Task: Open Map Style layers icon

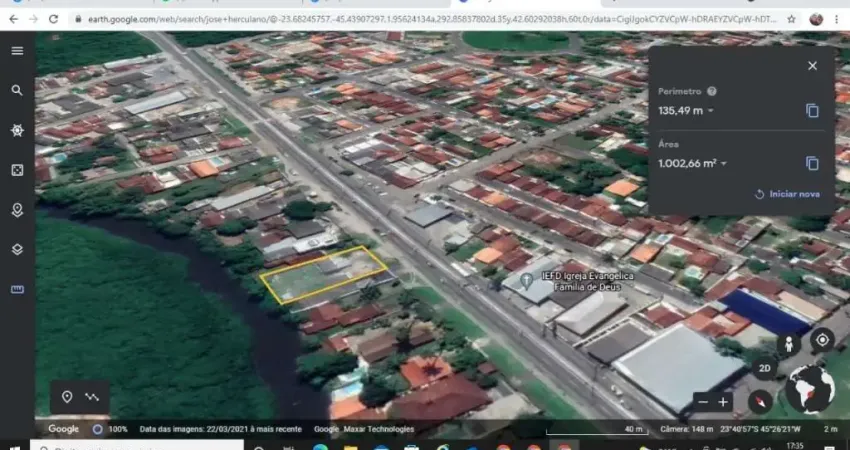Action: tap(17, 249)
